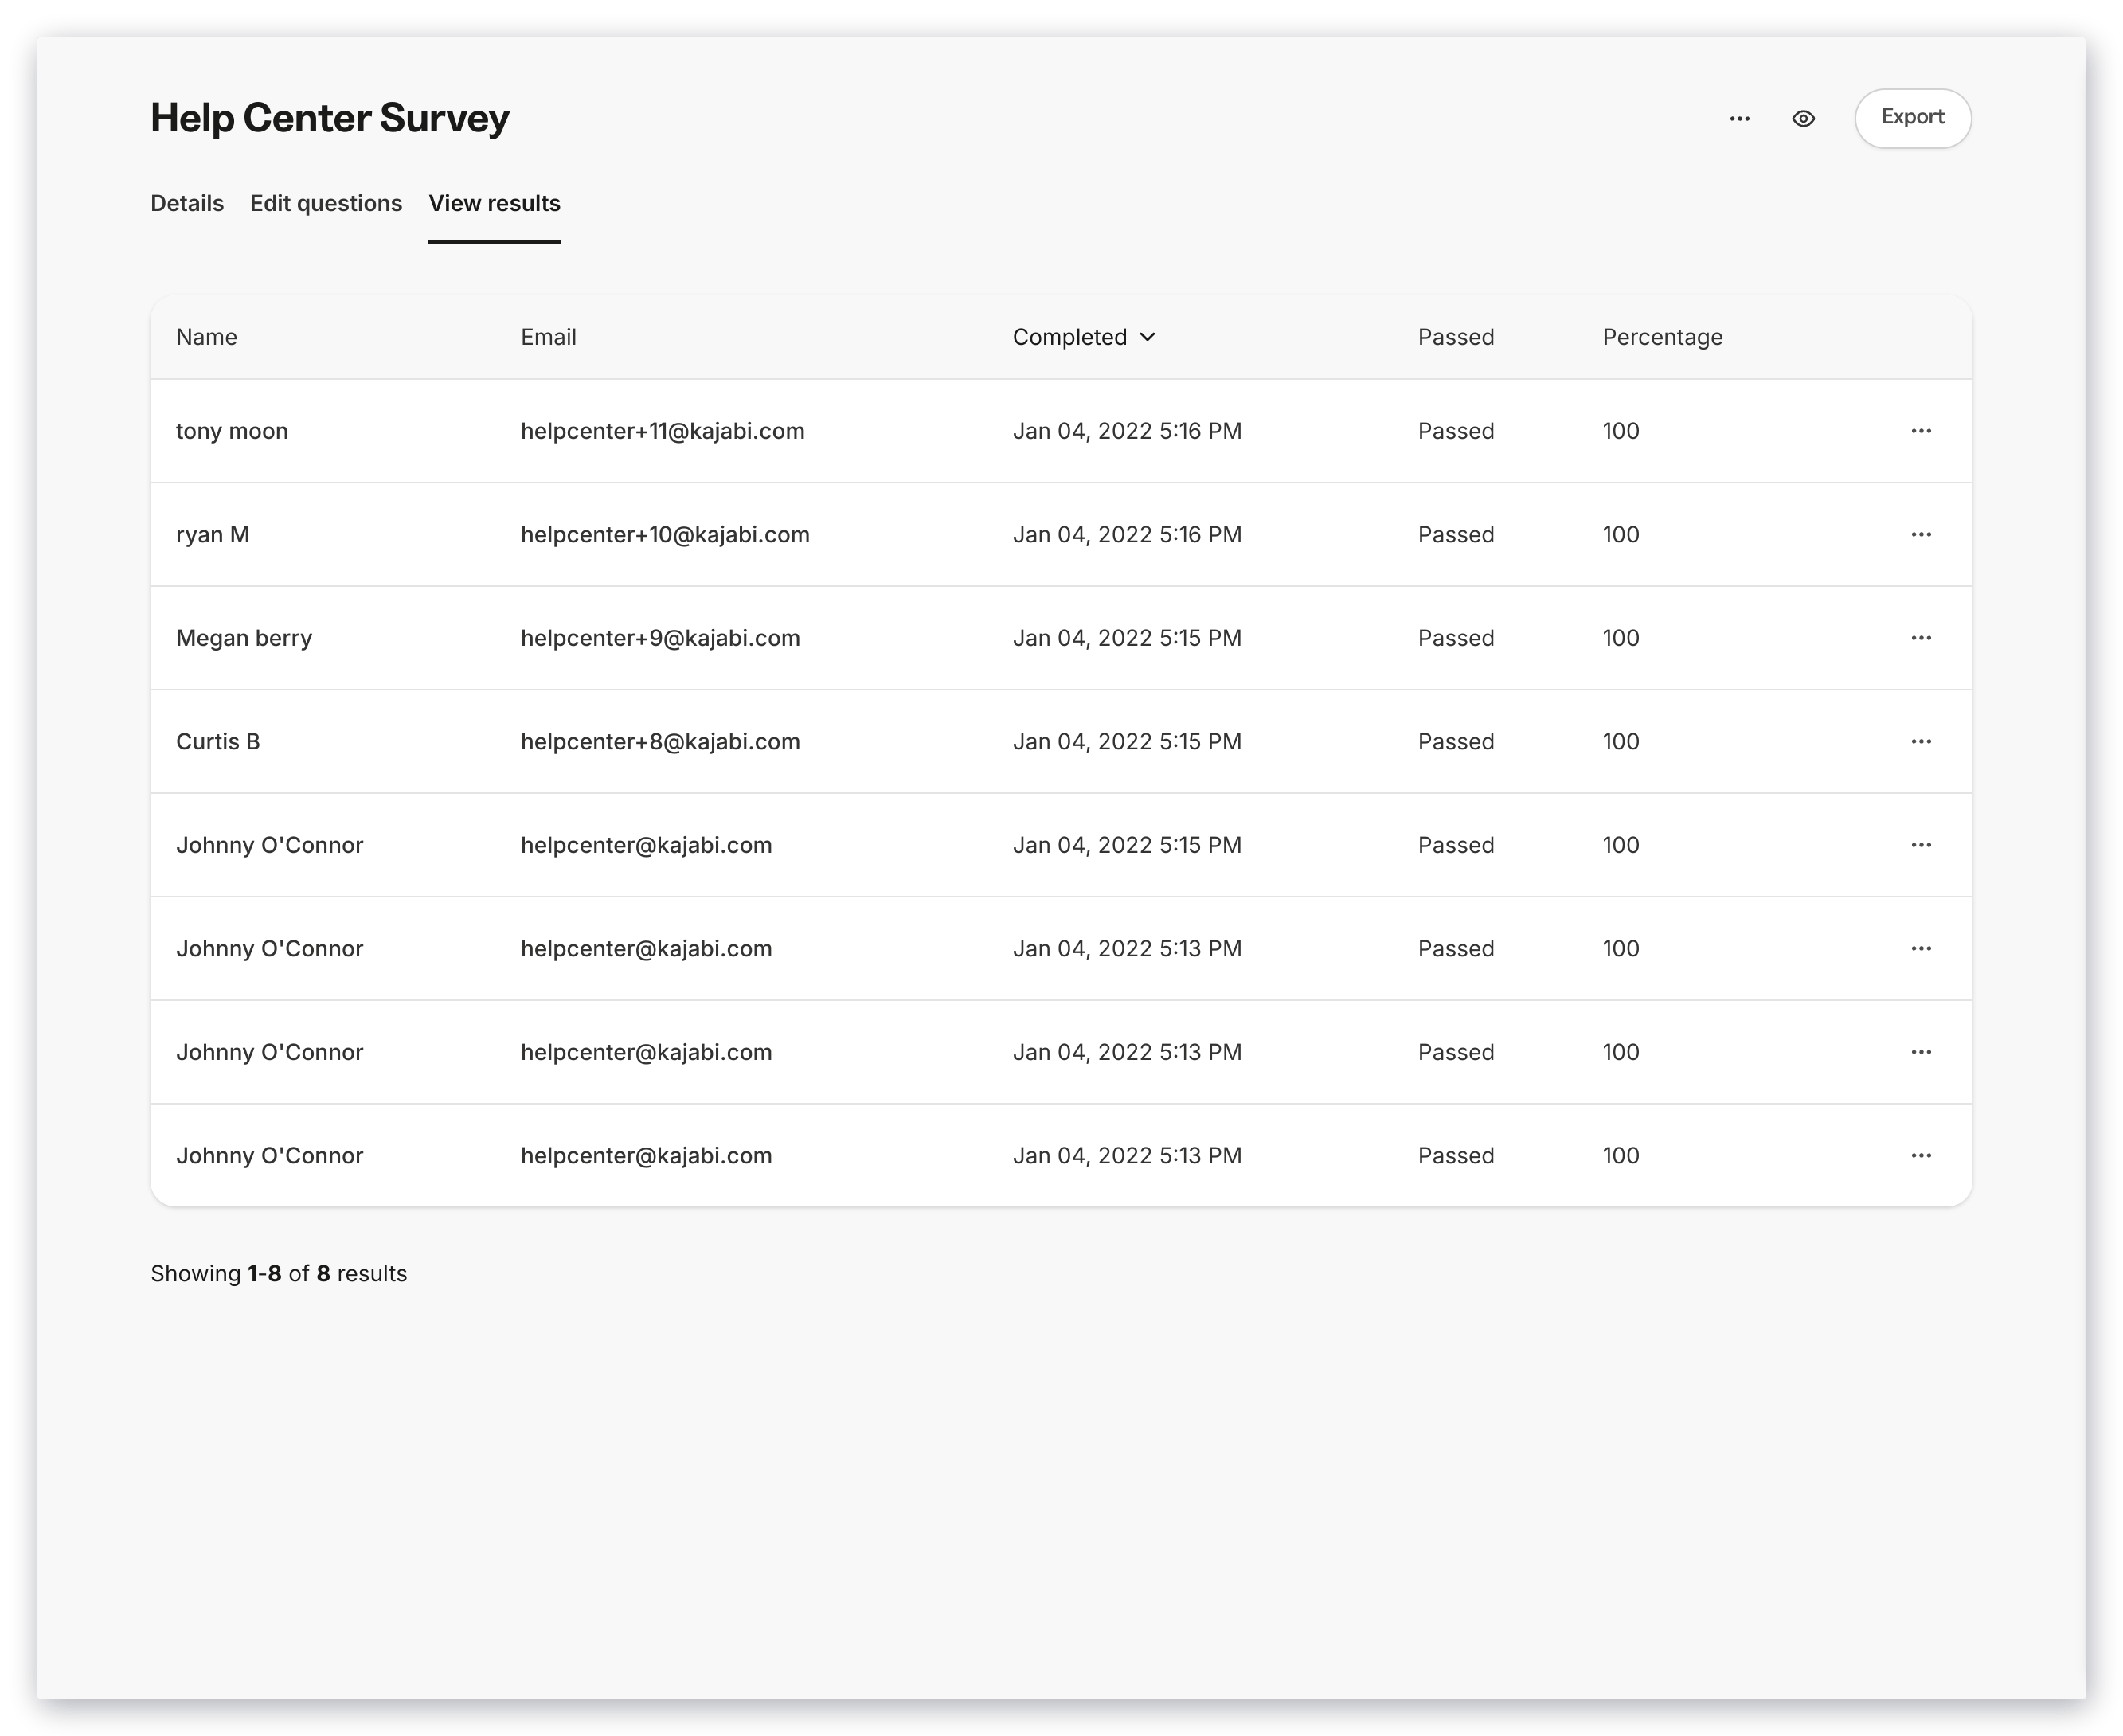Screen dimensions: 2123x1736
Task: Click the Percentage column header
Action: (1662, 337)
